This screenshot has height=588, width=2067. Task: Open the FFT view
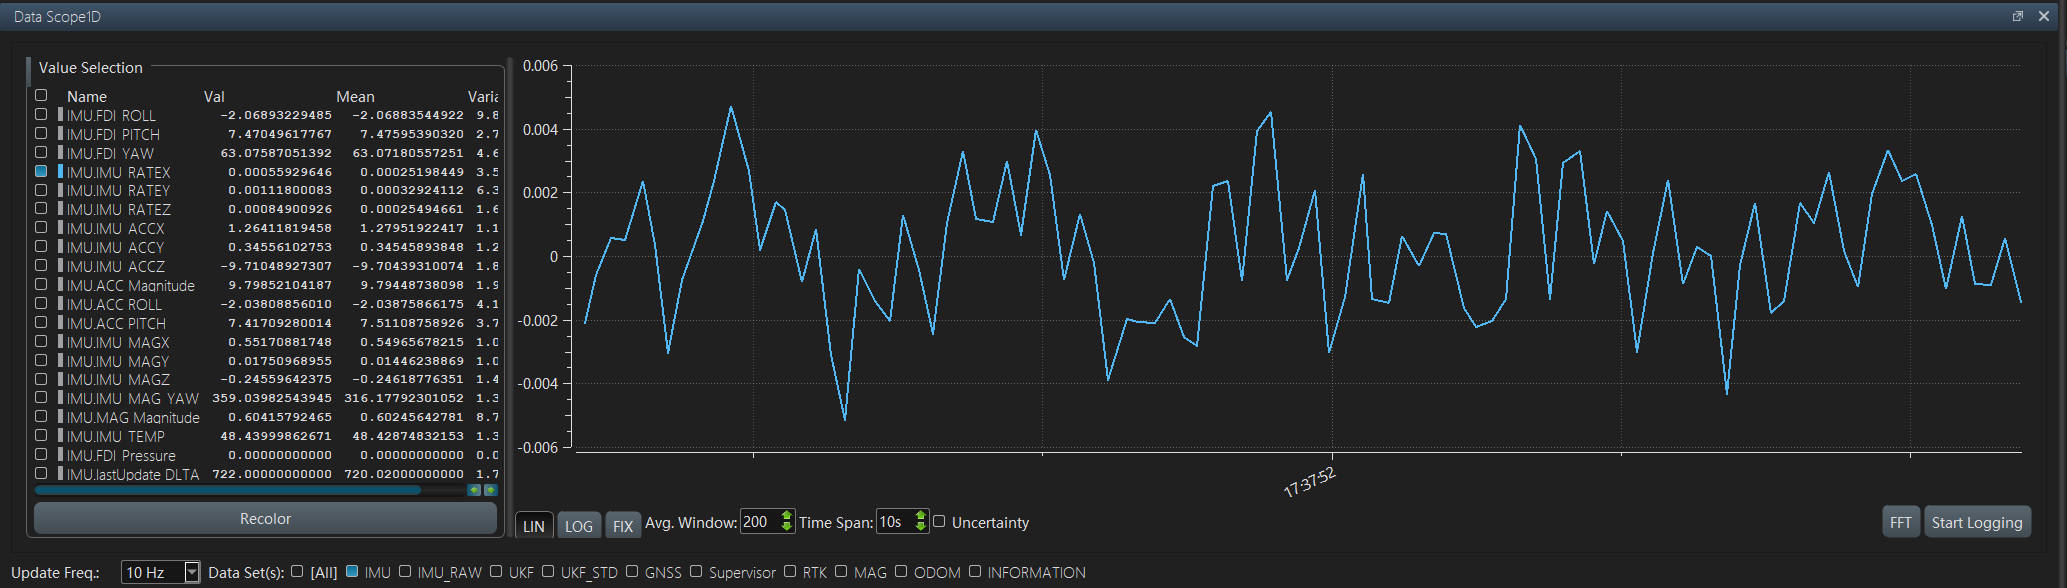(x=1901, y=522)
